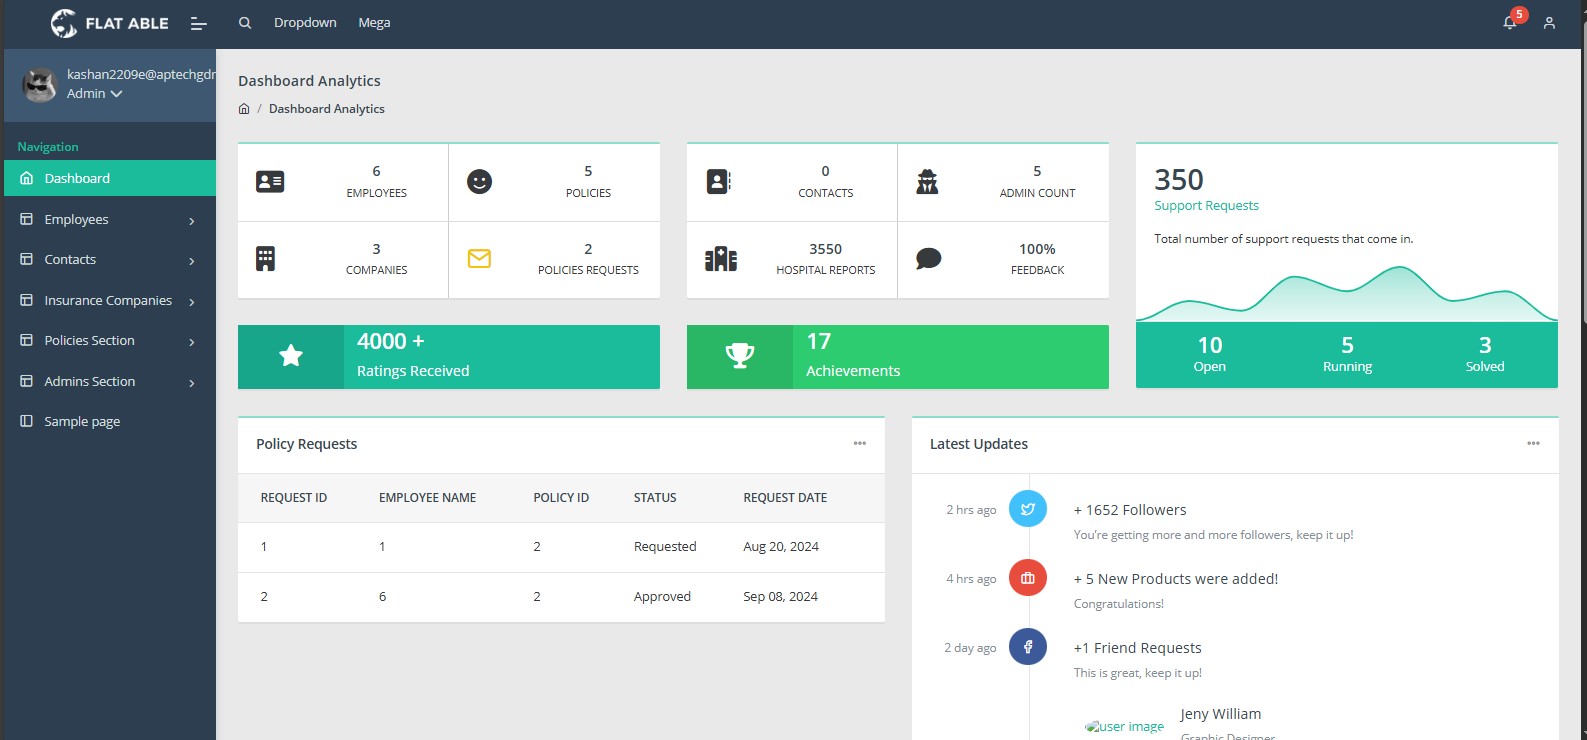The width and height of the screenshot is (1587, 740).
Task: Click the Achievements trophy icon
Action: coord(740,356)
